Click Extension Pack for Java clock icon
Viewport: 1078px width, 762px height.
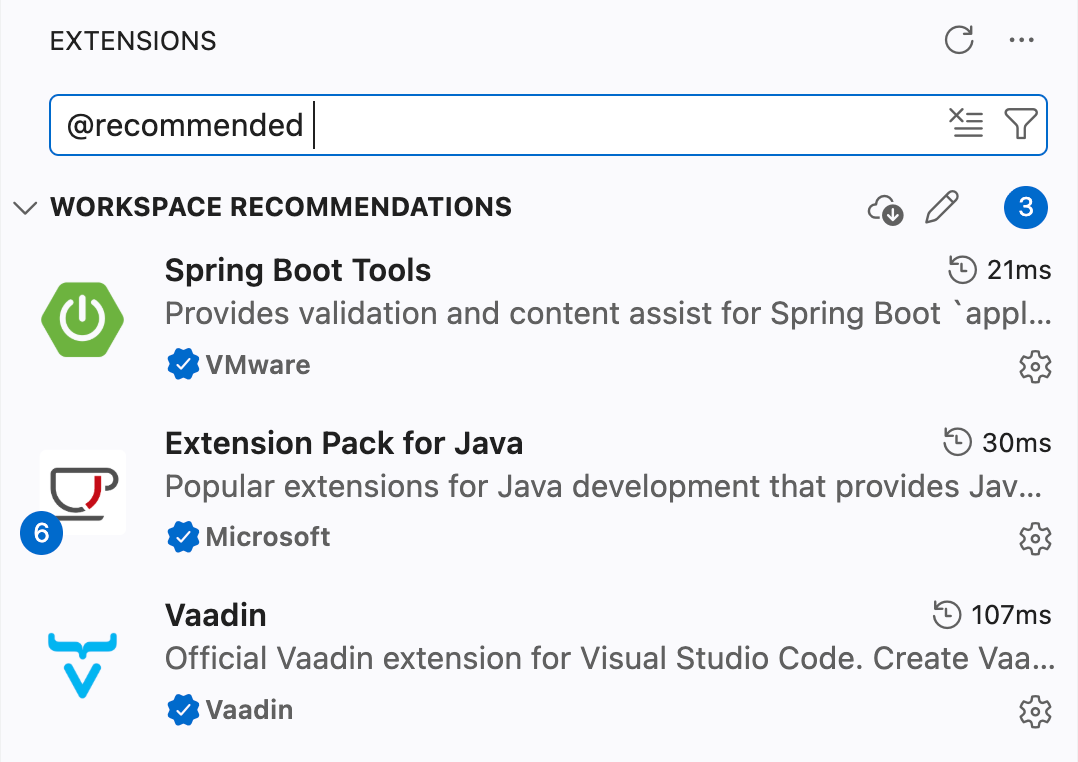click(x=957, y=442)
